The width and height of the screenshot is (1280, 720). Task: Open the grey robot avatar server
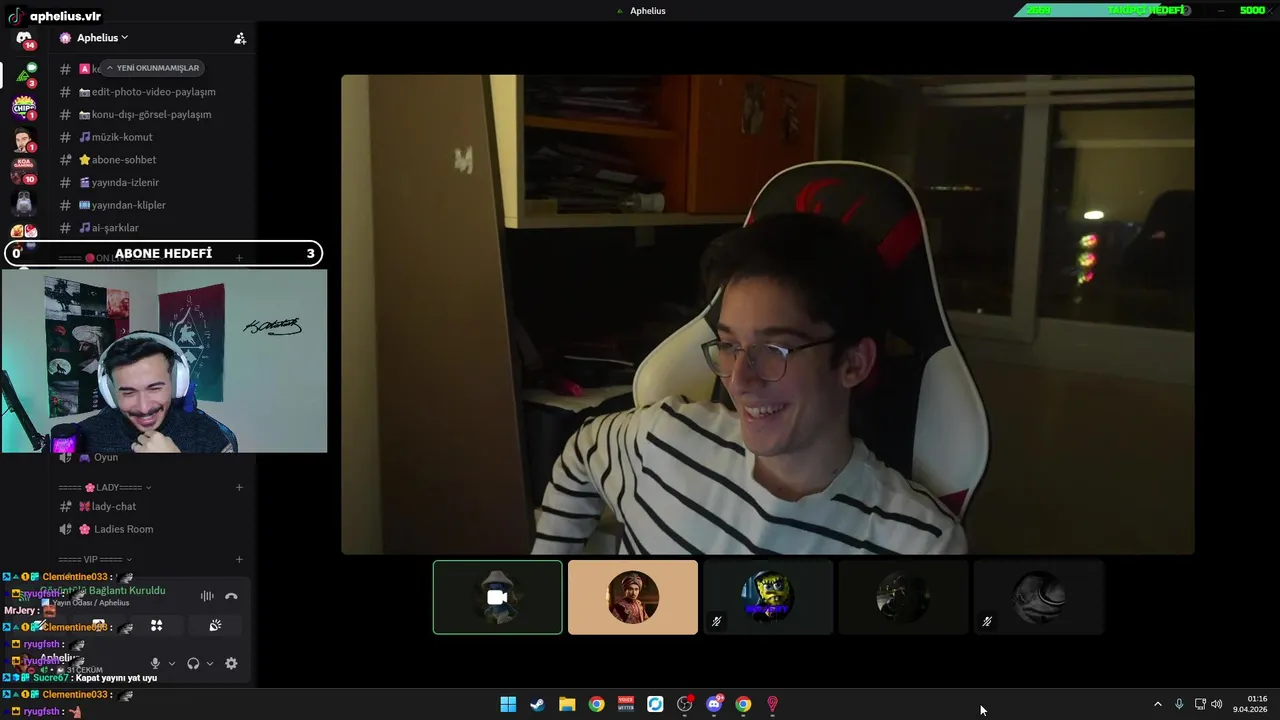coord(24,203)
